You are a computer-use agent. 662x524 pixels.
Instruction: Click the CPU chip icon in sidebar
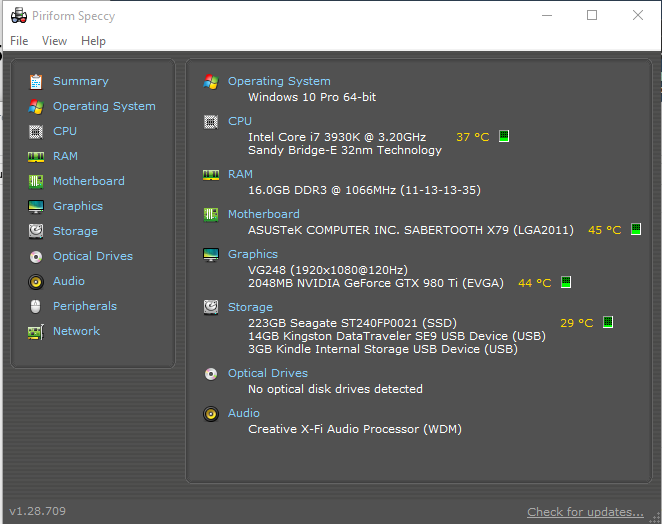pos(36,132)
